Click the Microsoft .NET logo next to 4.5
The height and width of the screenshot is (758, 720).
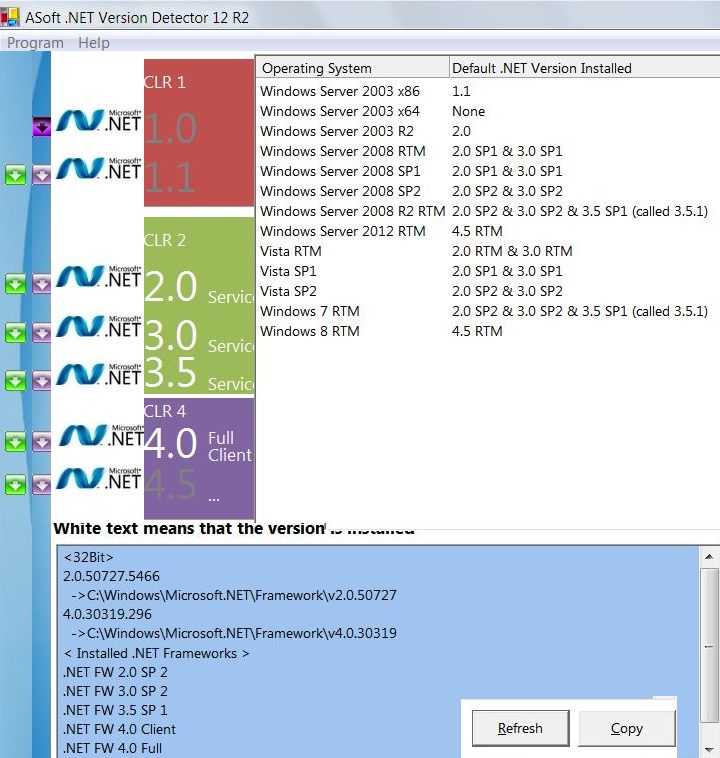[x=99, y=479]
